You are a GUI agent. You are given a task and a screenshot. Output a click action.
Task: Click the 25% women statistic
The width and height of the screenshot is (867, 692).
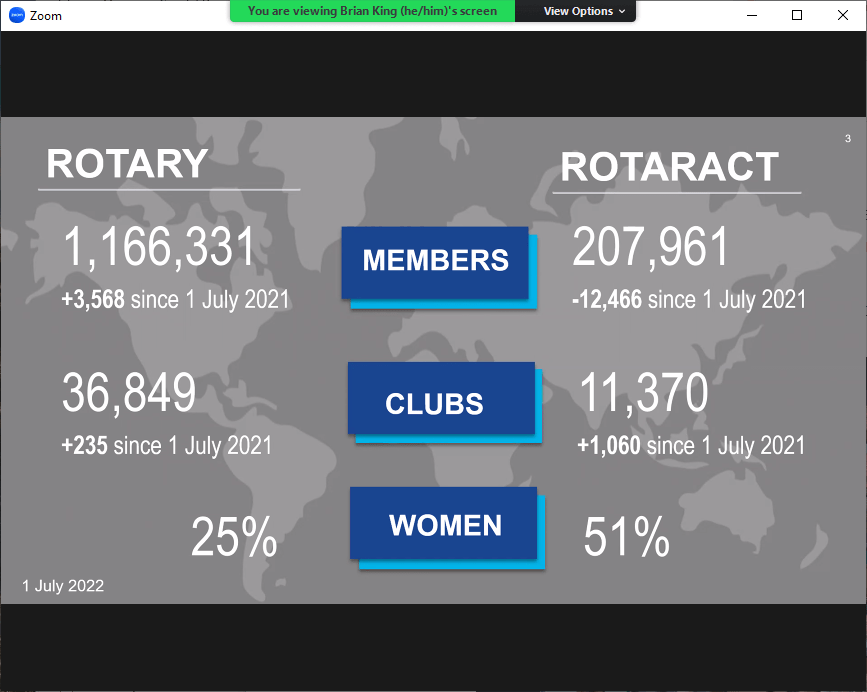click(x=234, y=539)
